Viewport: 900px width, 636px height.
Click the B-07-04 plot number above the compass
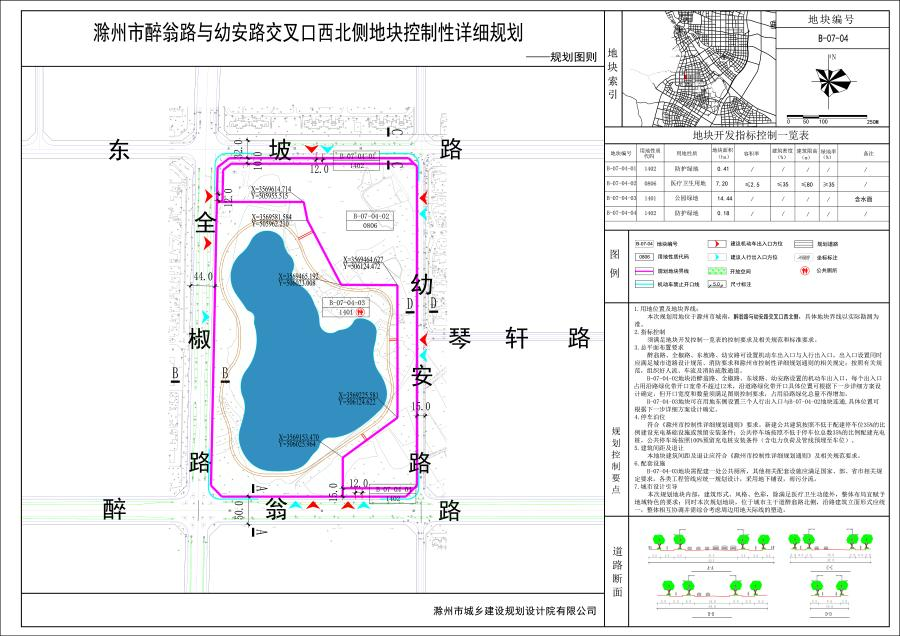point(833,38)
